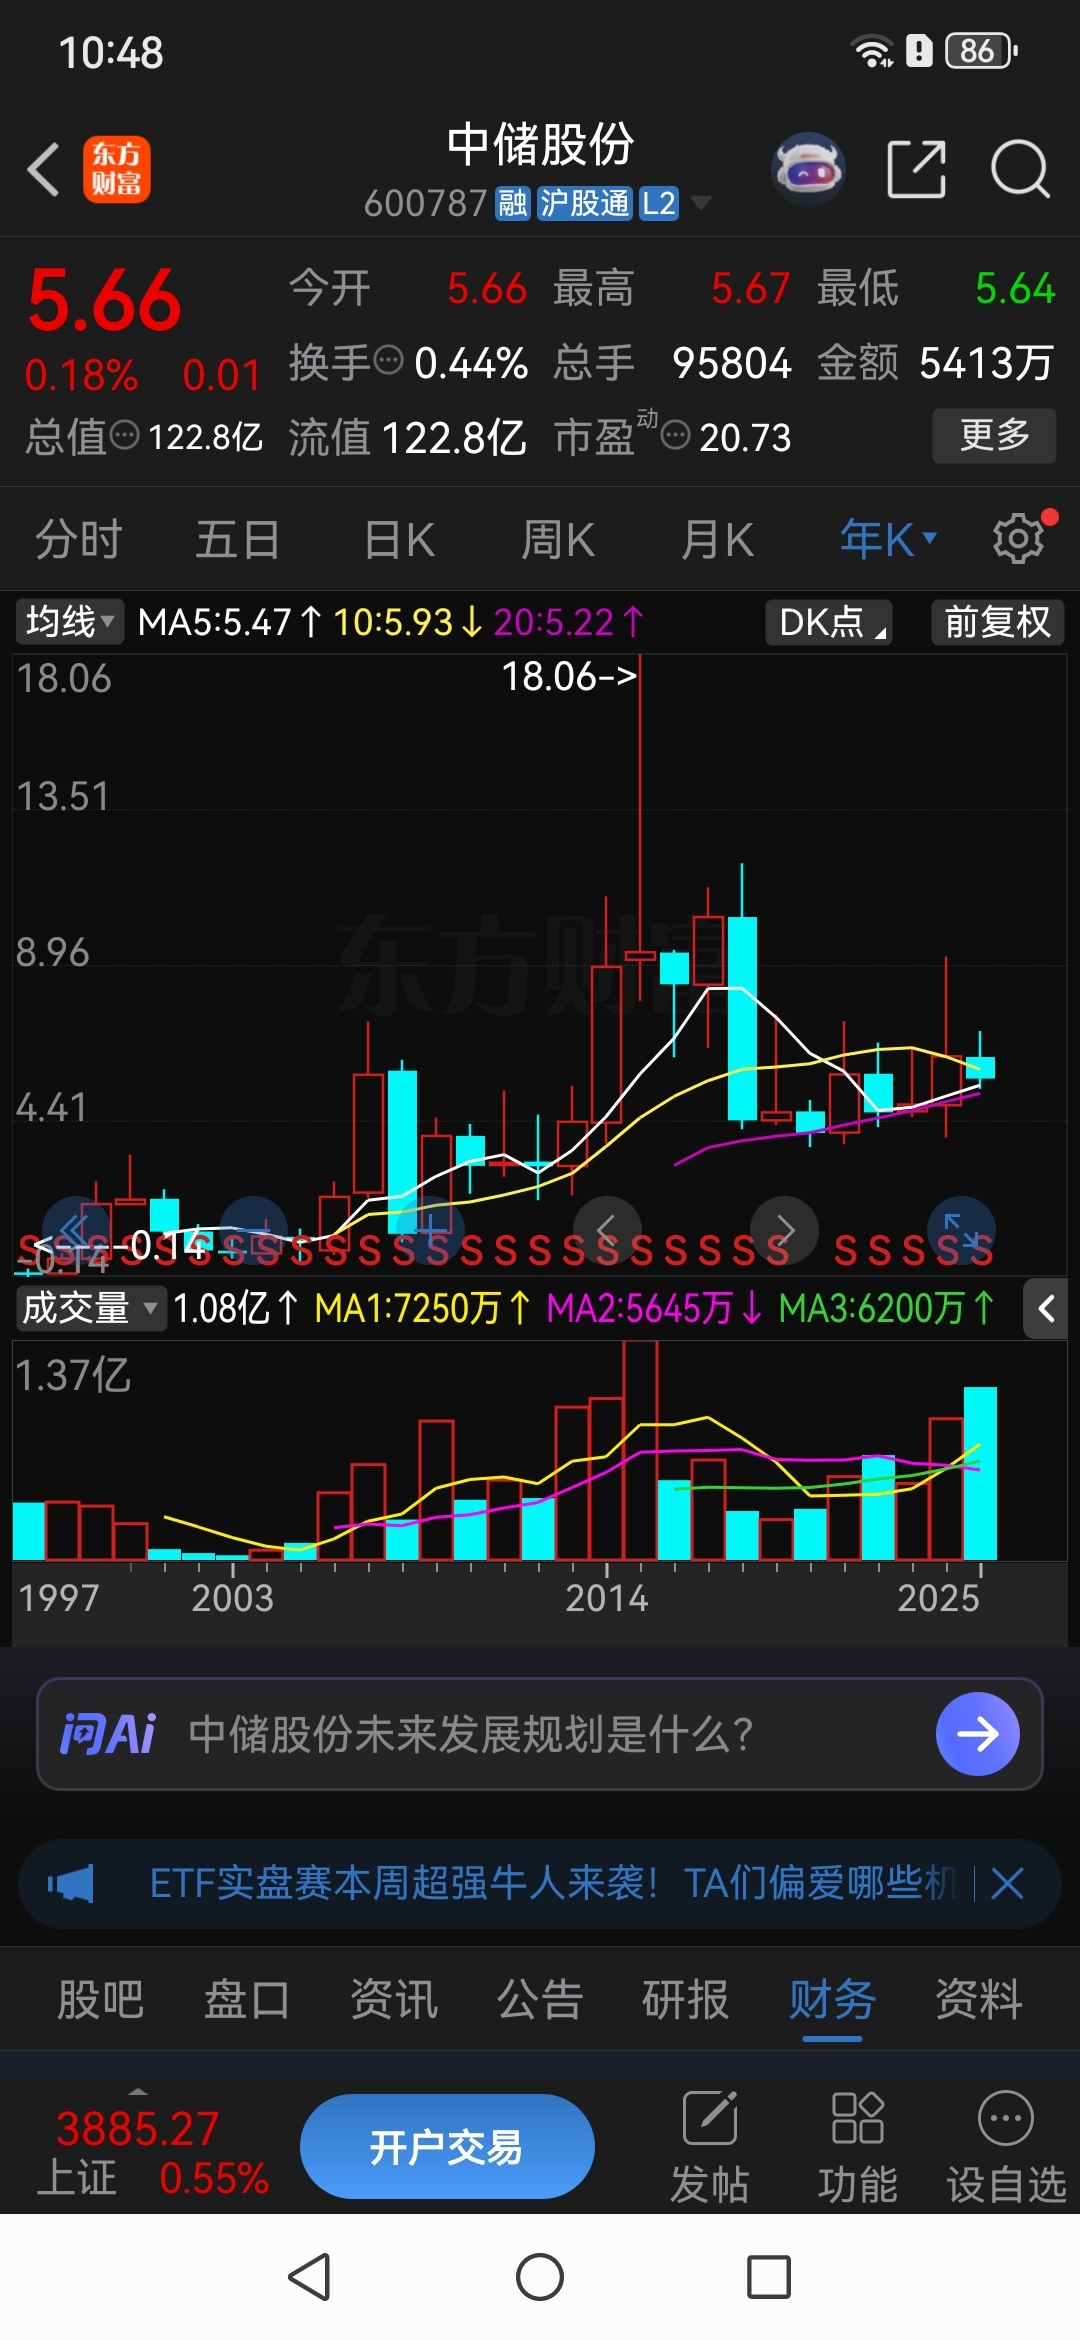Open the robot assistant avatar
Viewport: 1080px width, 2340px height.
(808, 169)
